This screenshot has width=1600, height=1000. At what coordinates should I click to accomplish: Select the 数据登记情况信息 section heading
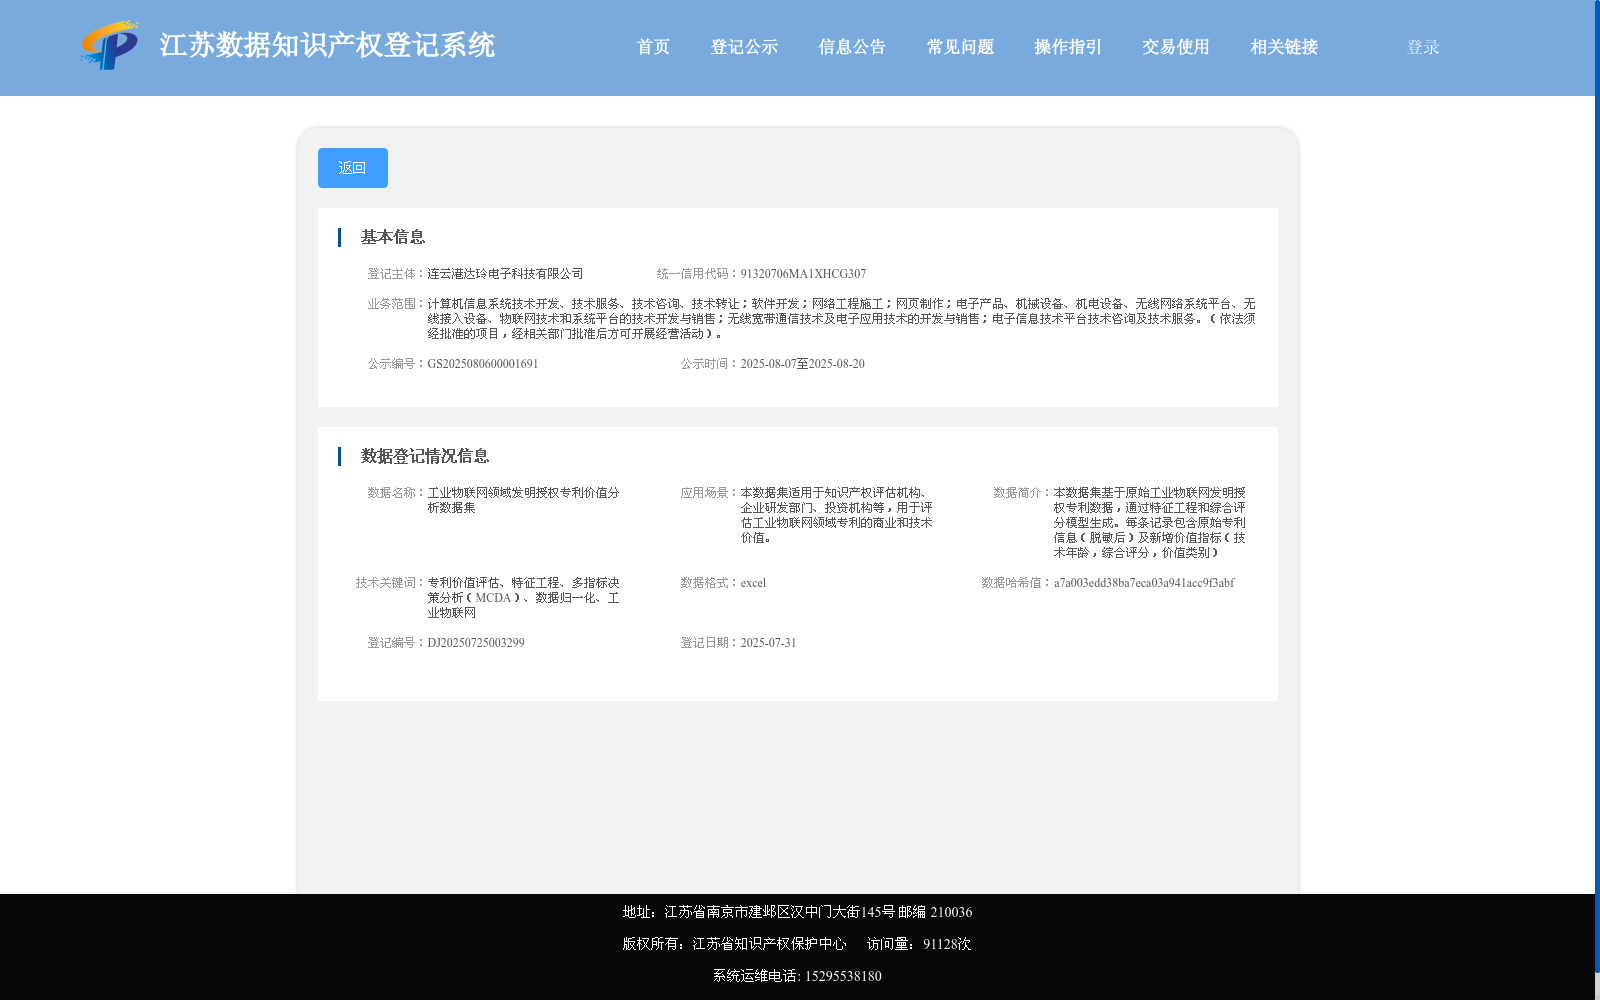pyautogui.click(x=425, y=456)
